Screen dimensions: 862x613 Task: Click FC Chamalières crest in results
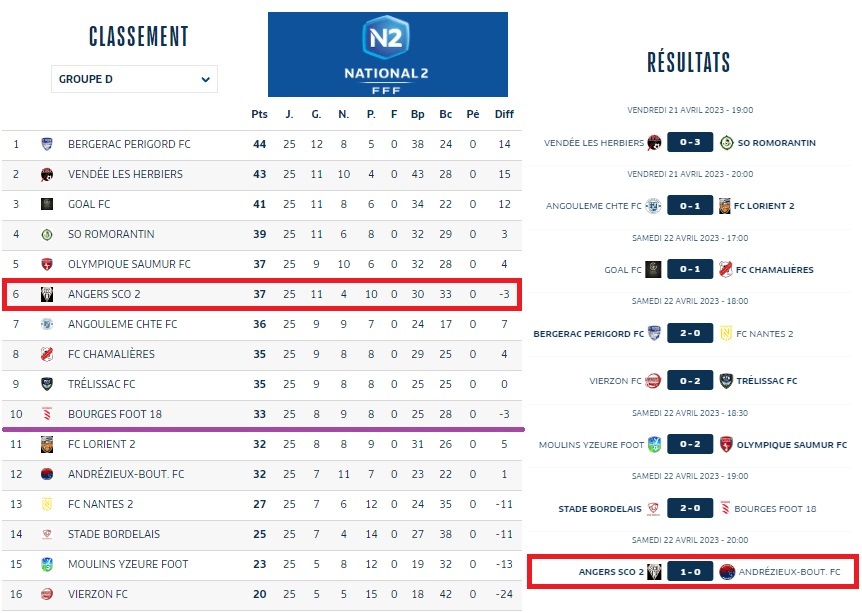pyautogui.click(x=725, y=270)
